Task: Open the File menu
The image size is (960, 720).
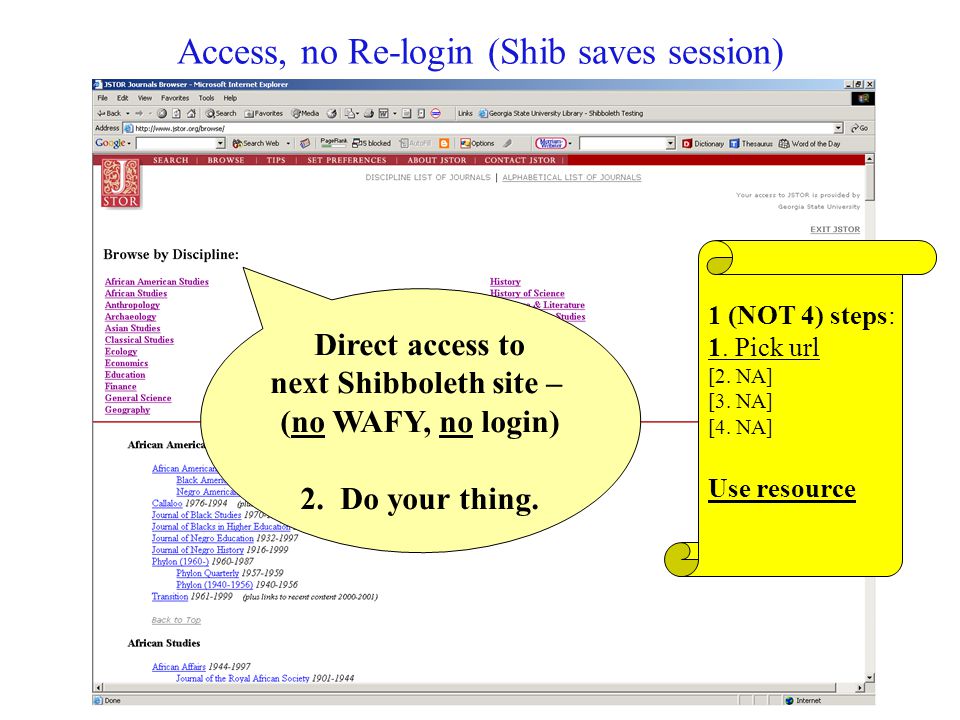Action: click(x=102, y=98)
